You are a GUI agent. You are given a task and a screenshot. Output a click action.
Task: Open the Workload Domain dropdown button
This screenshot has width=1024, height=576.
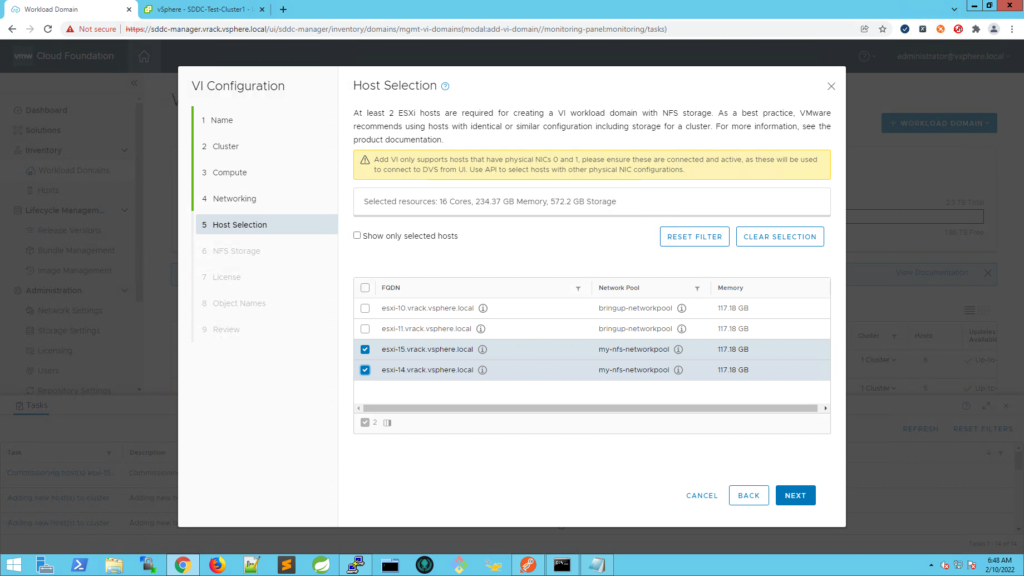[939, 123]
